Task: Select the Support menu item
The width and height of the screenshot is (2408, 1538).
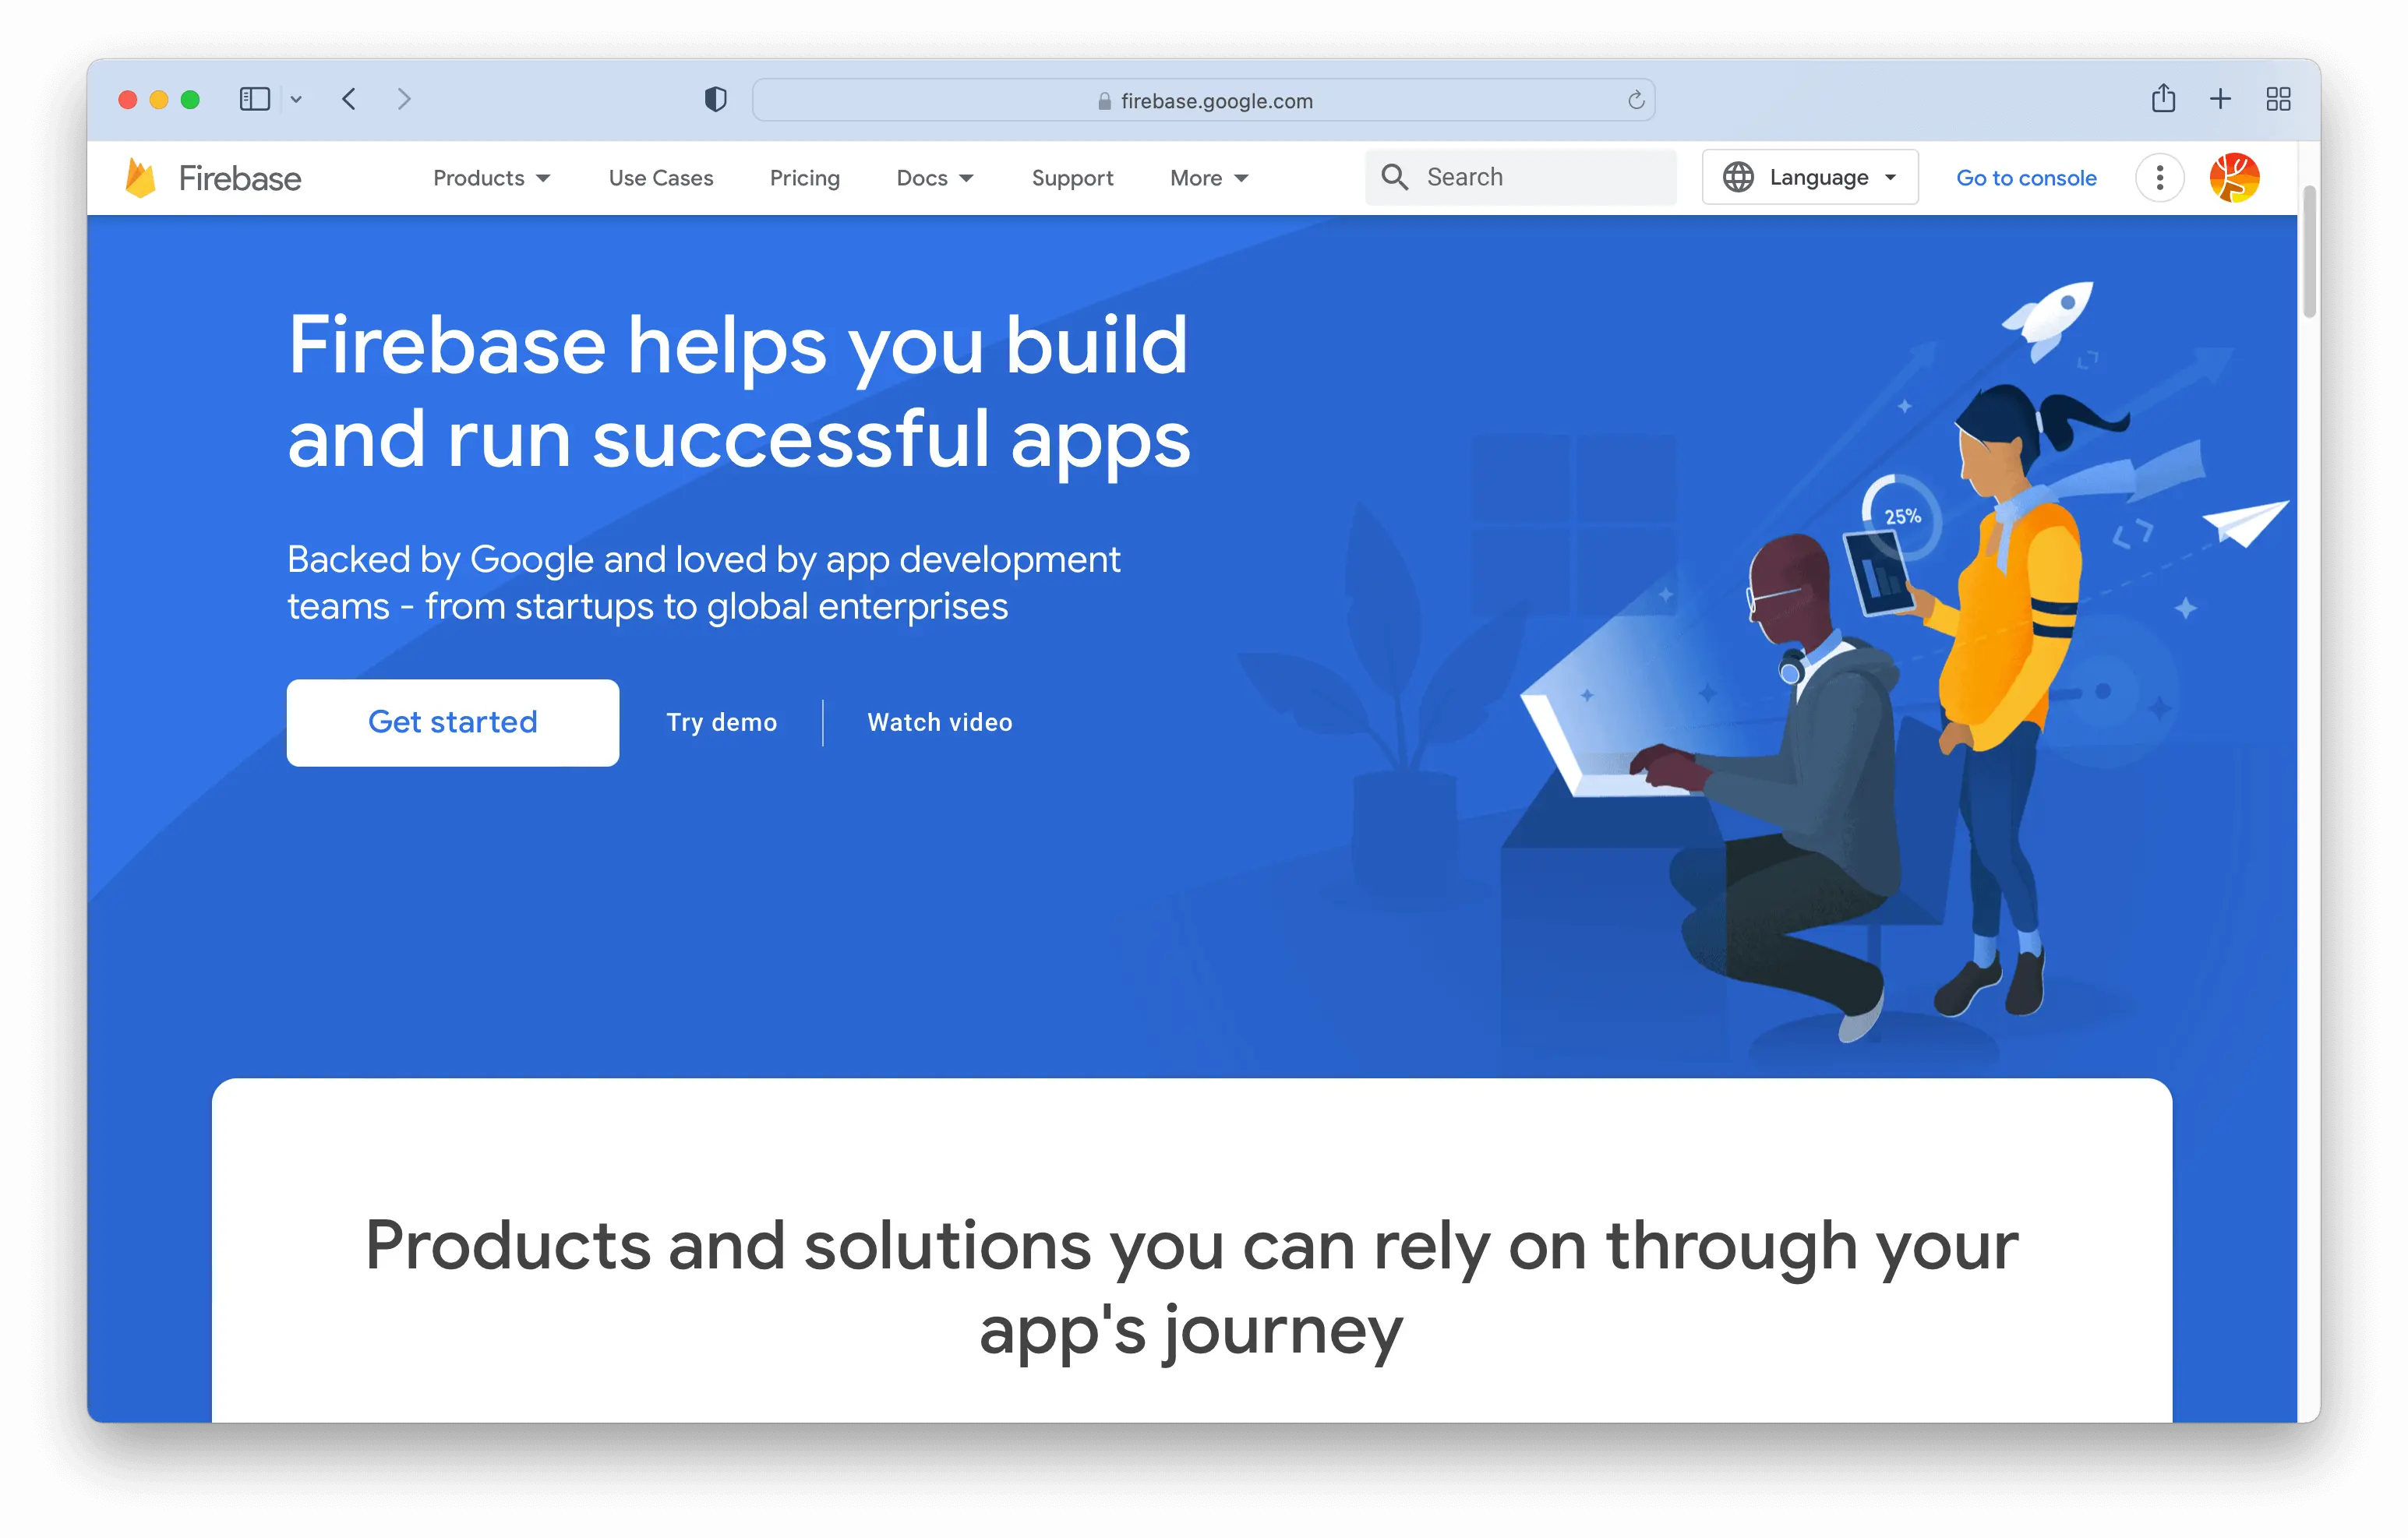Action: (x=1071, y=175)
